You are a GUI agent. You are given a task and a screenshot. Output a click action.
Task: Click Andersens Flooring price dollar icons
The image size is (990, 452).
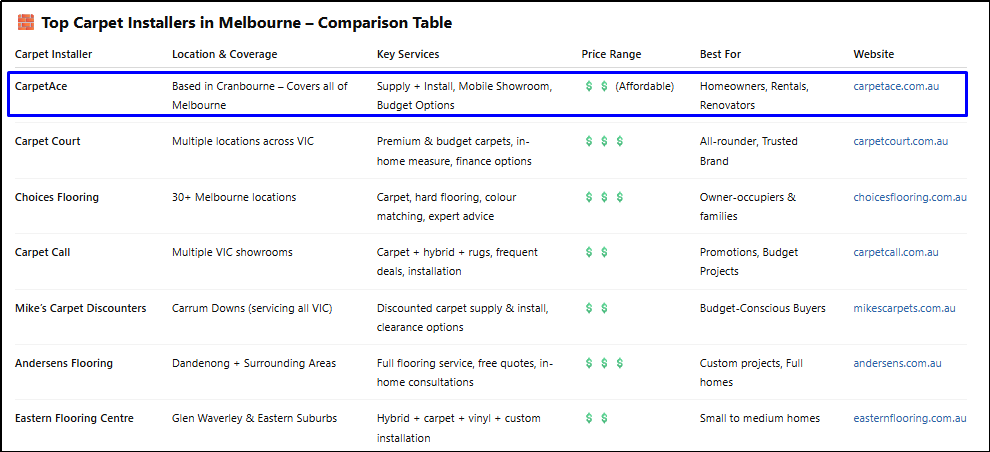(x=604, y=364)
